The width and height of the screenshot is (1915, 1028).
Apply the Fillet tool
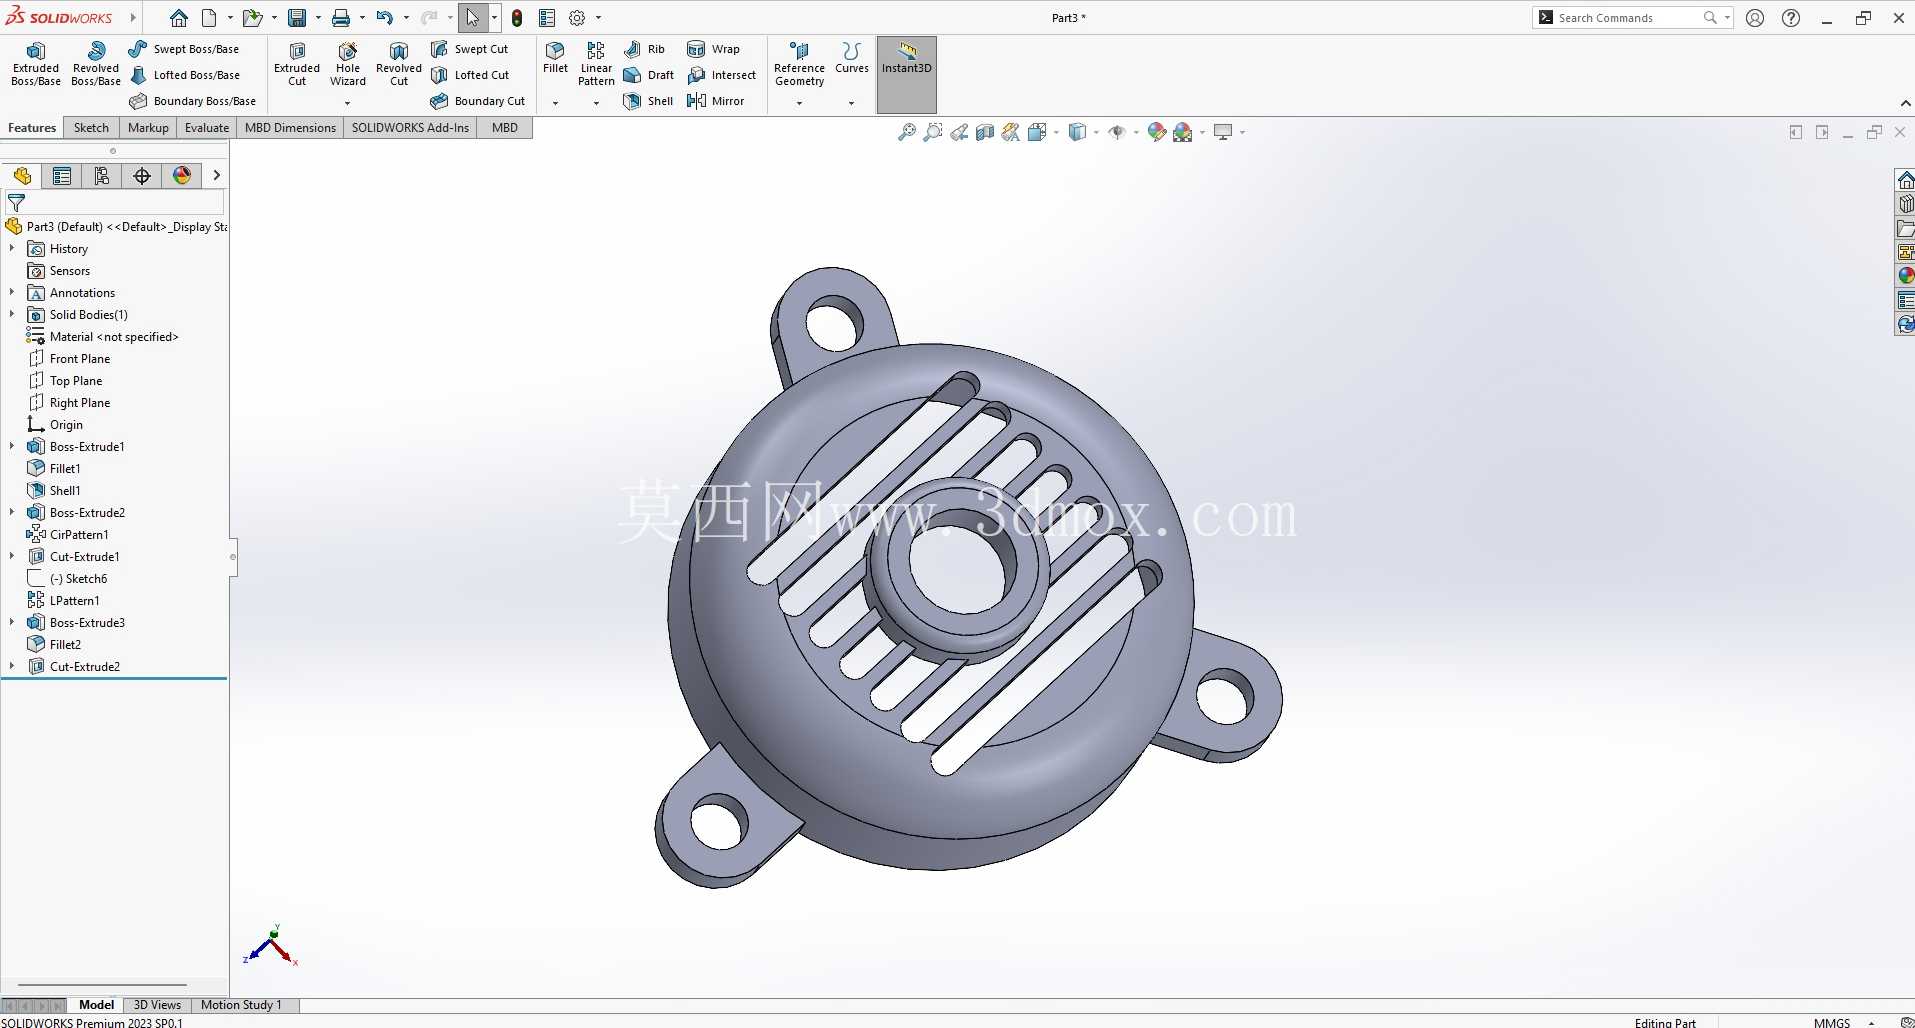(555, 58)
